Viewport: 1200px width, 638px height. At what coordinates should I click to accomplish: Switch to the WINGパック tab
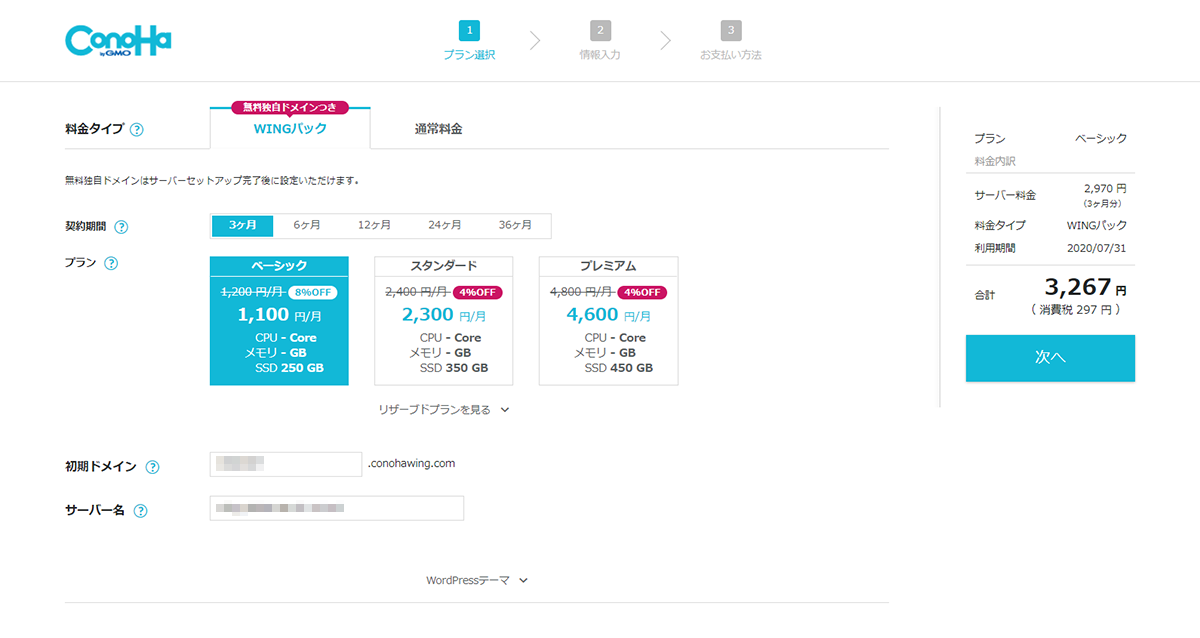[290, 129]
